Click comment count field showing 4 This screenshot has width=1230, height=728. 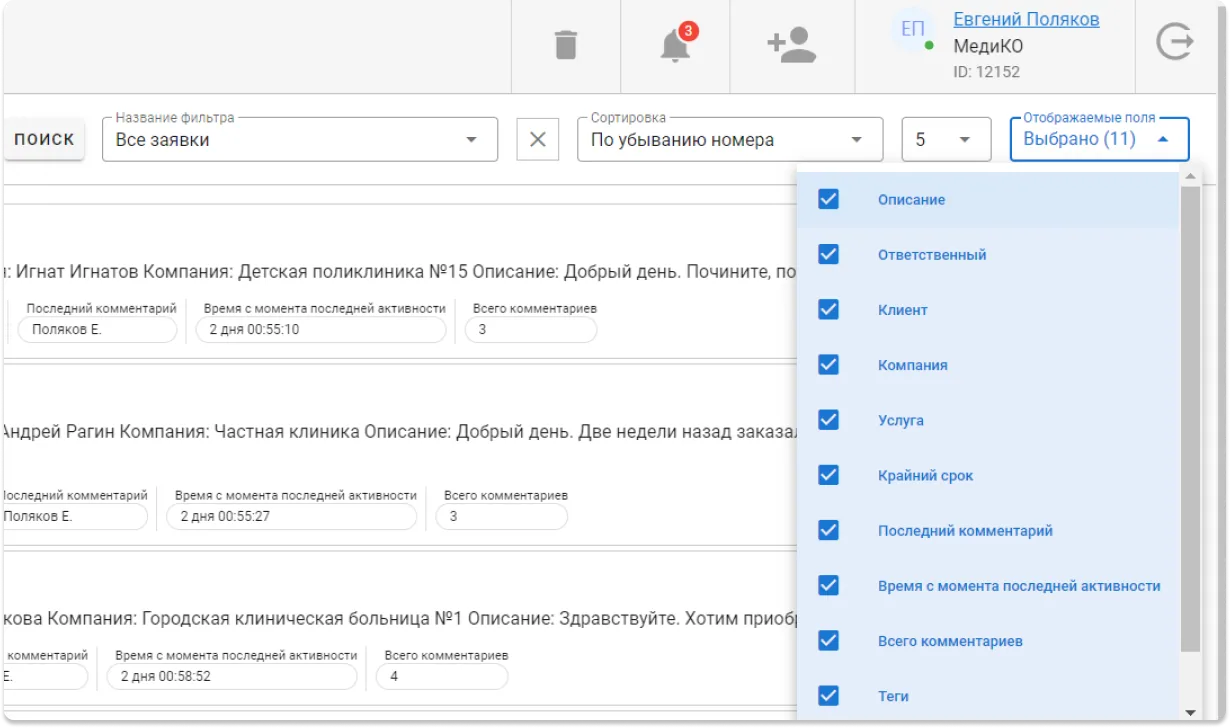[442, 676]
